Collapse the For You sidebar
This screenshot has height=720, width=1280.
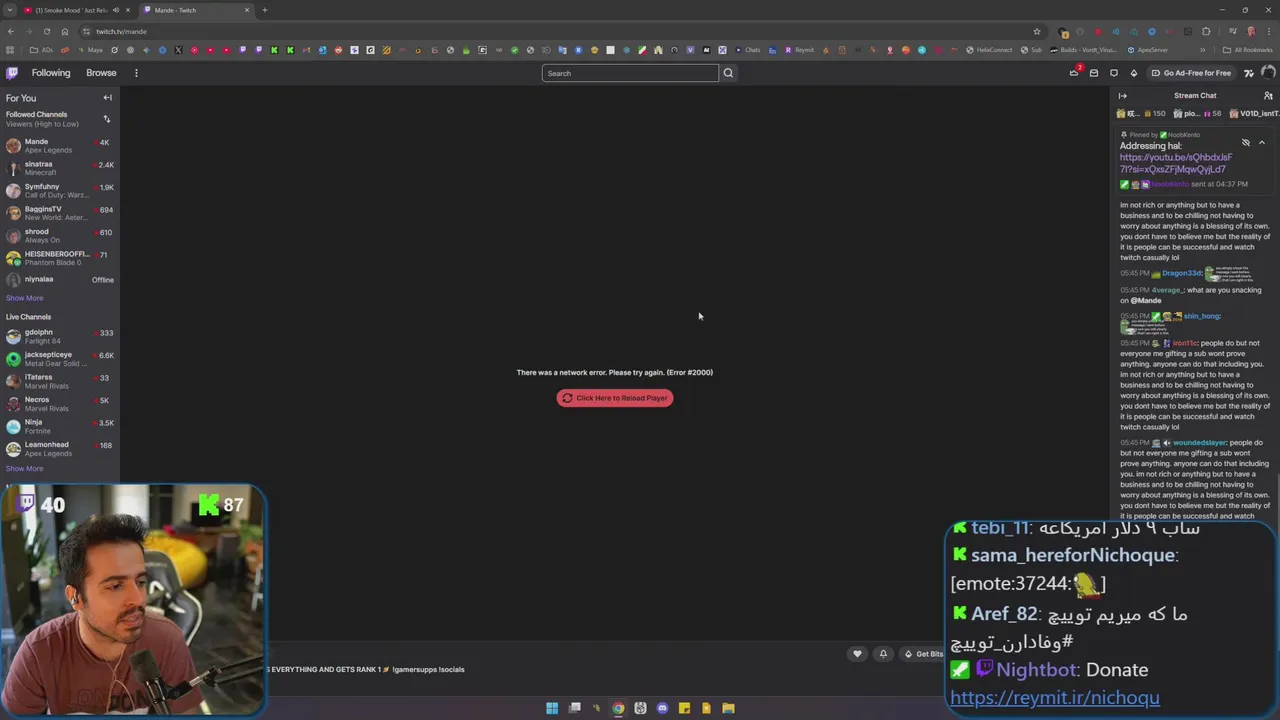click(x=107, y=98)
